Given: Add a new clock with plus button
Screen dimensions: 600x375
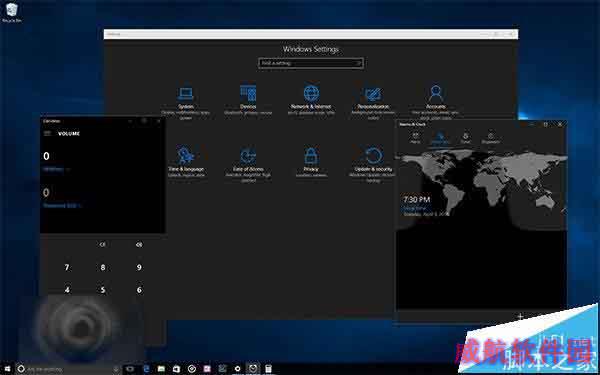Looking at the screenshot, I should click(x=520, y=316).
